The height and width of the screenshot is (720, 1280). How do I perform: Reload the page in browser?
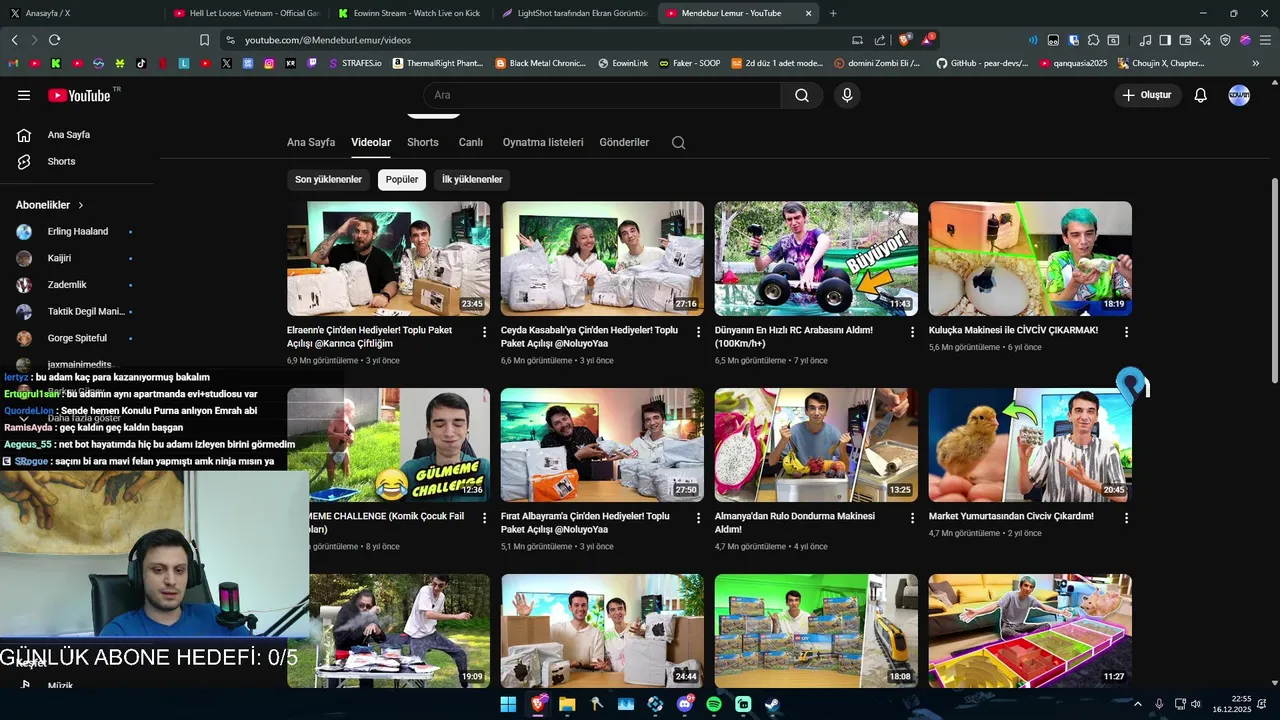(x=54, y=40)
